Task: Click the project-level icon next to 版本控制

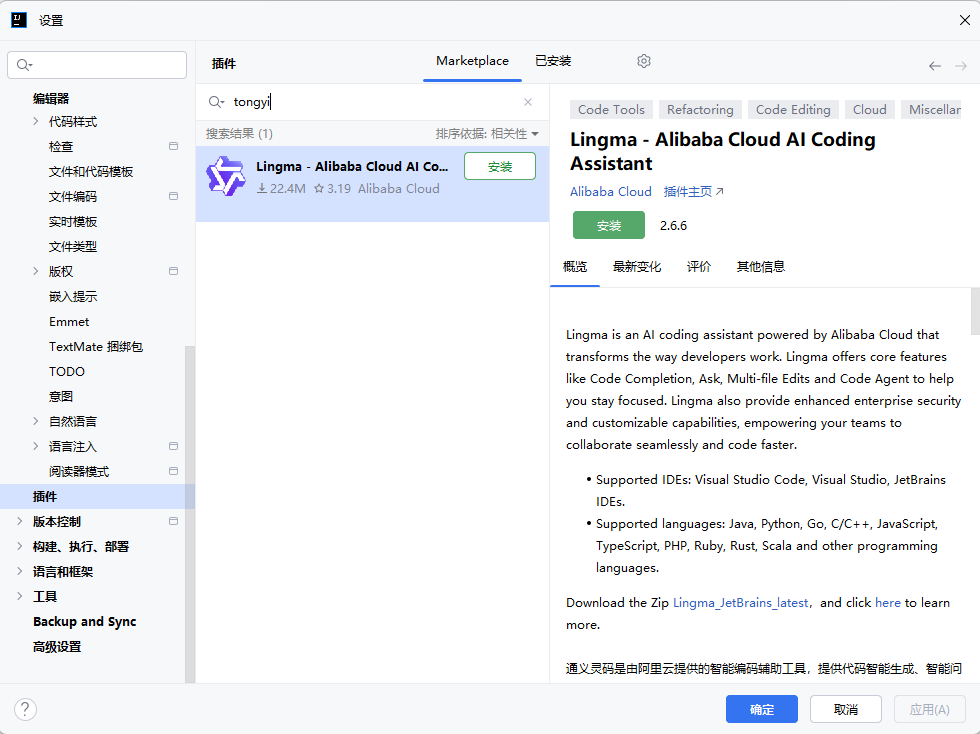Action: (173, 522)
